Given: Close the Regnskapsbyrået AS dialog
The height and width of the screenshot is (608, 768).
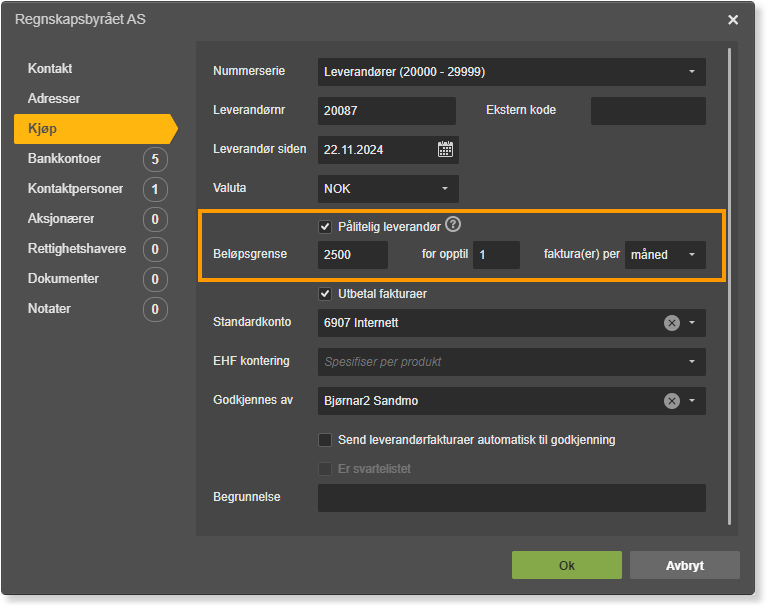Looking at the screenshot, I should tap(733, 20).
